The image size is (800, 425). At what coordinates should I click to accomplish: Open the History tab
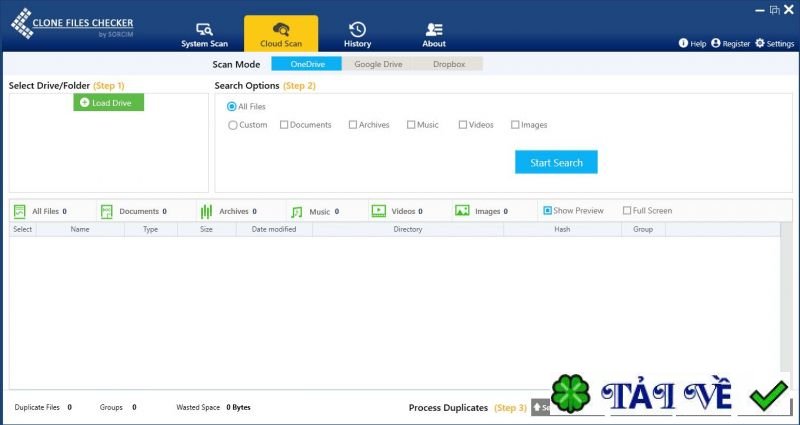click(357, 34)
